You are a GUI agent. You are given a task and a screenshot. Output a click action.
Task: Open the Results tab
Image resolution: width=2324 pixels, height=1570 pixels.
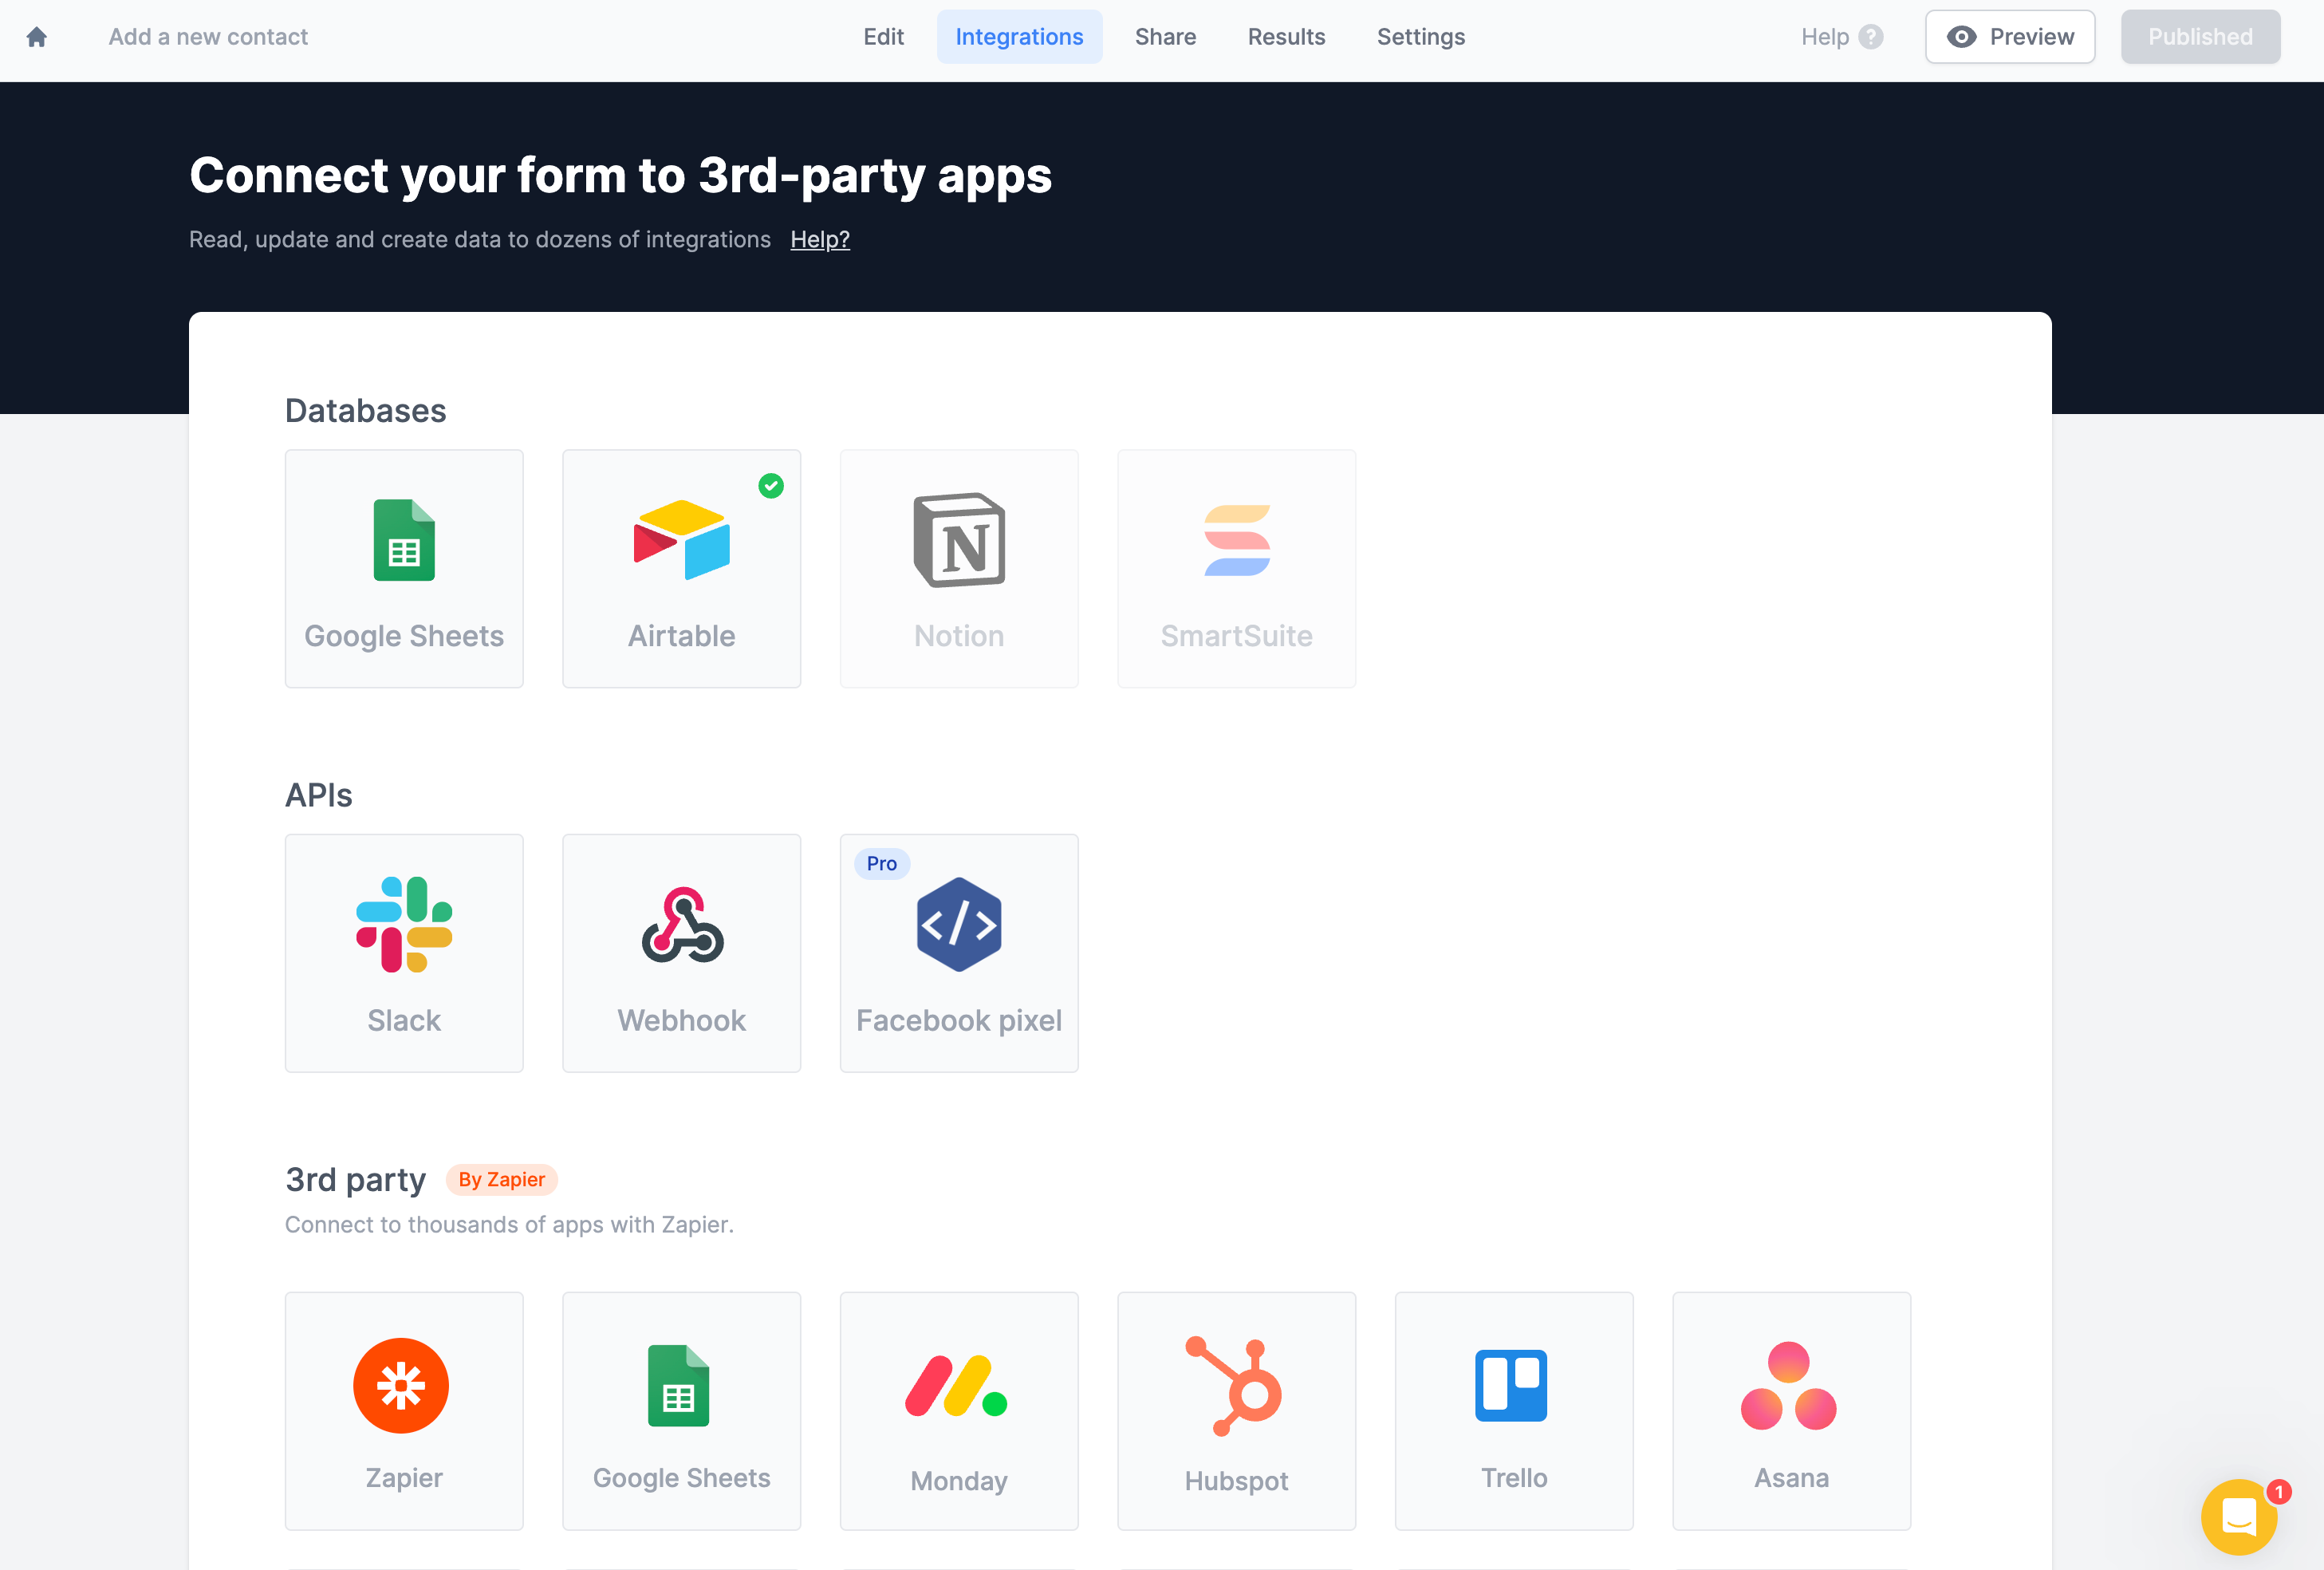click(x=1286, y=37)
